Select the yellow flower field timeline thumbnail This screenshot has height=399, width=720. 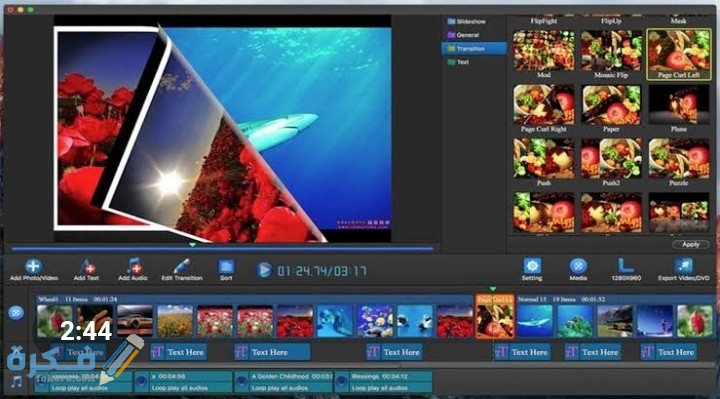175,320
